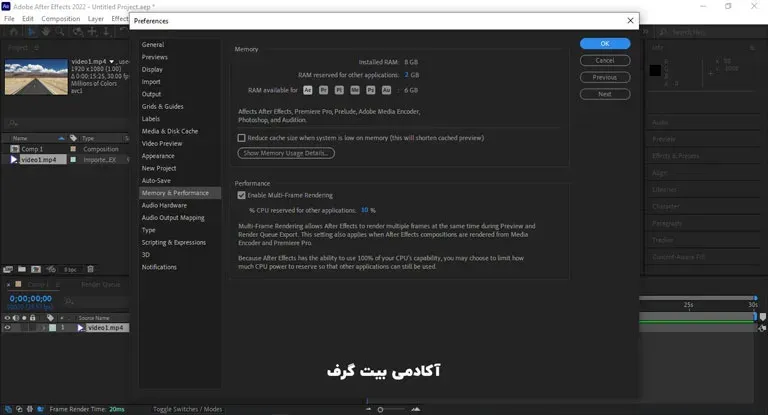Click the timeline search magnifier icon
768x415 pixels.
69,300
